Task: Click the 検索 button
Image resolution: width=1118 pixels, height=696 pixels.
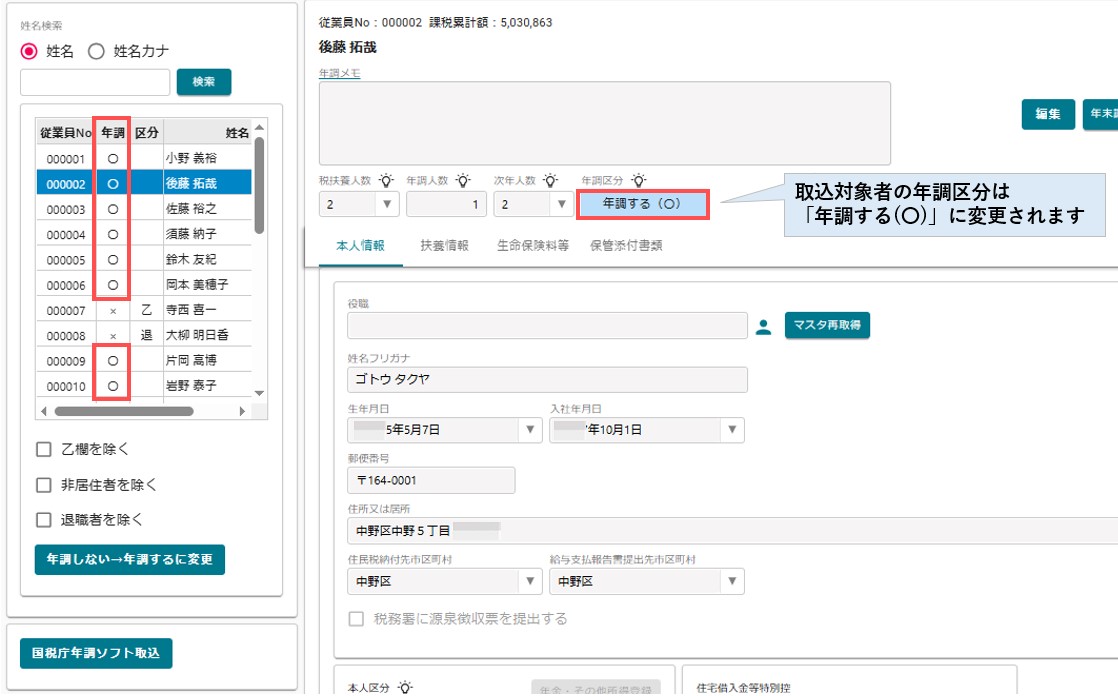Action: pyautogui.click(x=204, y=81)
